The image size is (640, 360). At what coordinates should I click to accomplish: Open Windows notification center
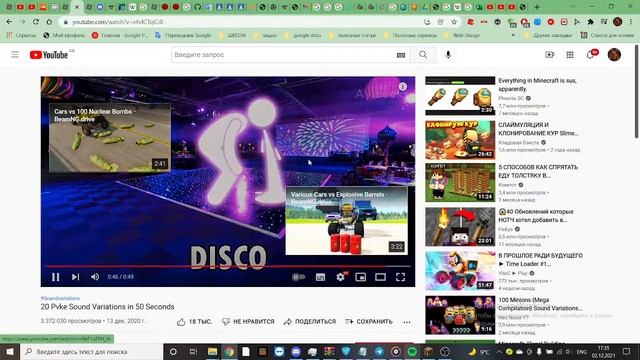pos(627,351)
